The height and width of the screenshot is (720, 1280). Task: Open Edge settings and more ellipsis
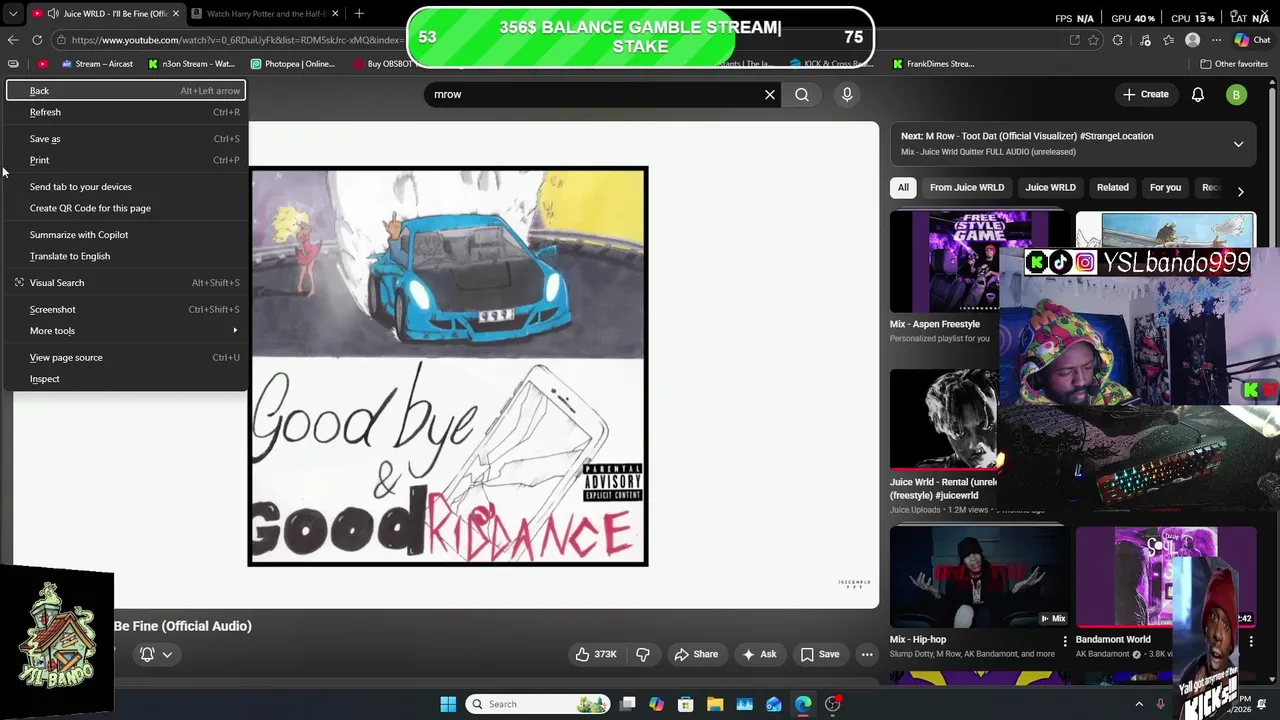[x=1216, y=40]
